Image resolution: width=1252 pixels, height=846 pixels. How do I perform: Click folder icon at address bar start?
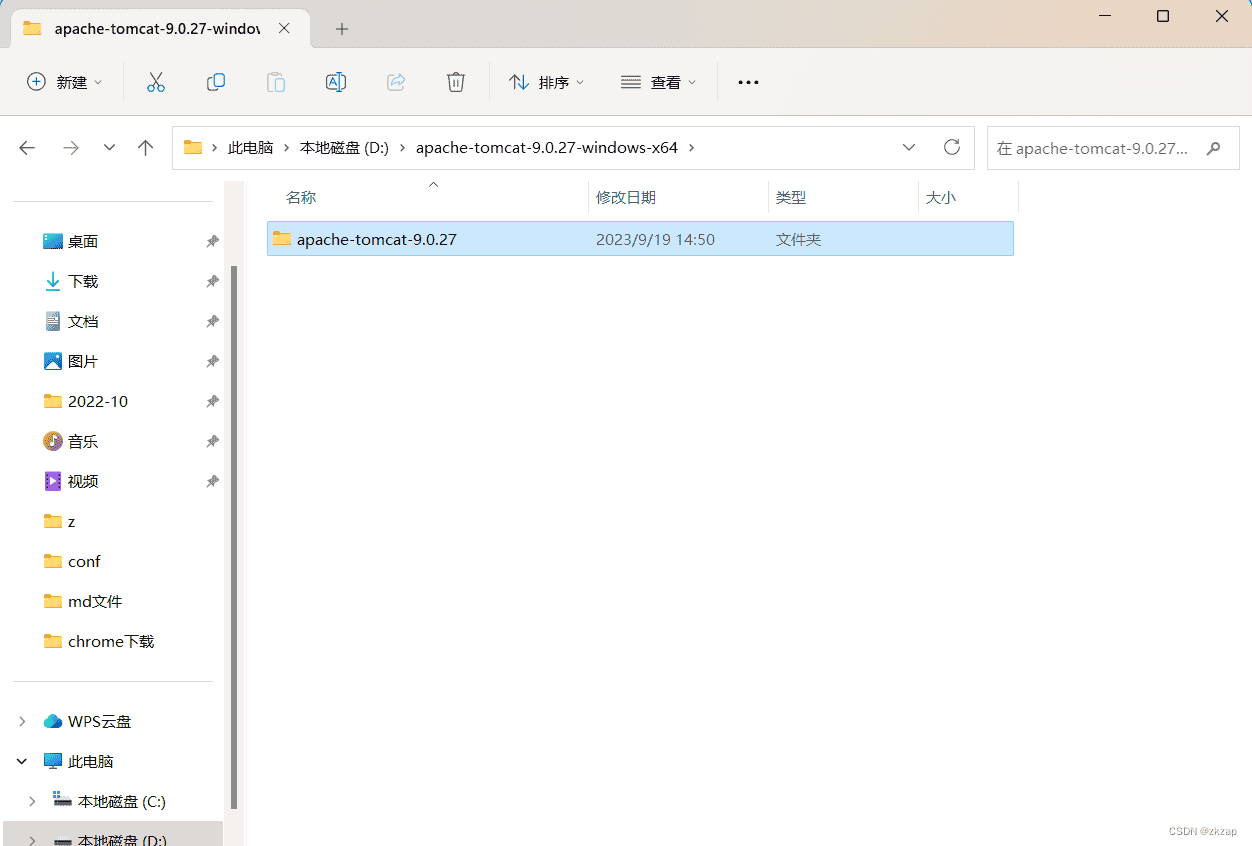point(193,148)
